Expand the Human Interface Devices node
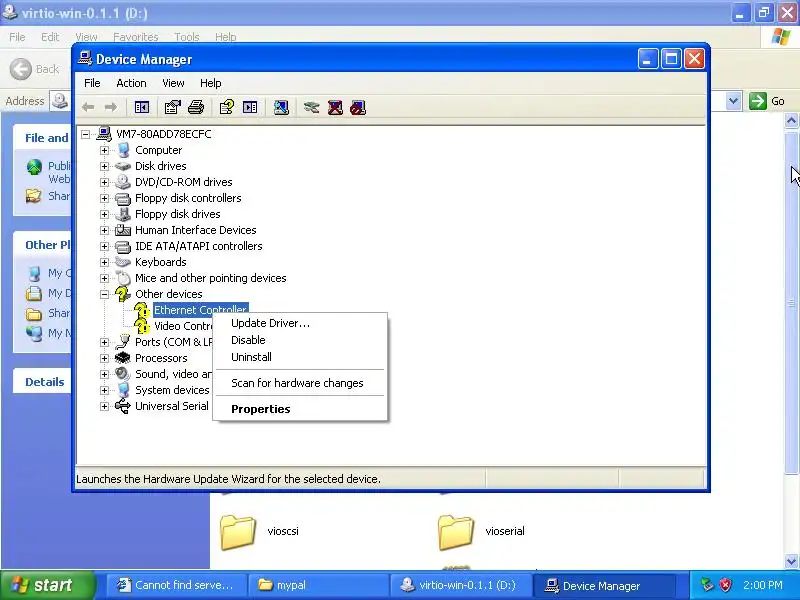The height and width of the screenshot is (600, 800). click(105, 230)
